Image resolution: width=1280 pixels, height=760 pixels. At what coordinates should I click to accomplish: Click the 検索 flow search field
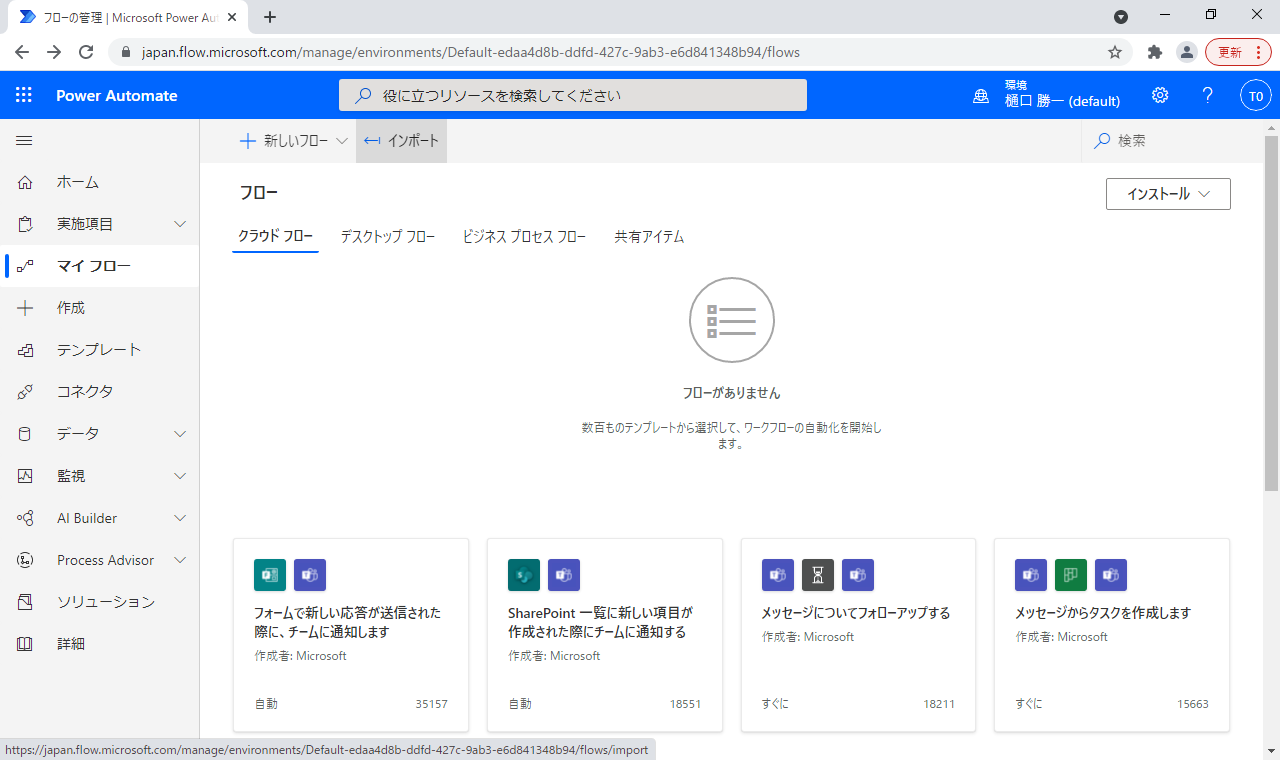pos(1172,141)
